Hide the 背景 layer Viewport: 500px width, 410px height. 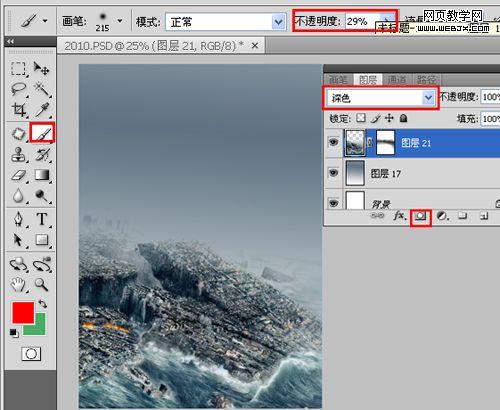(333, 202)
